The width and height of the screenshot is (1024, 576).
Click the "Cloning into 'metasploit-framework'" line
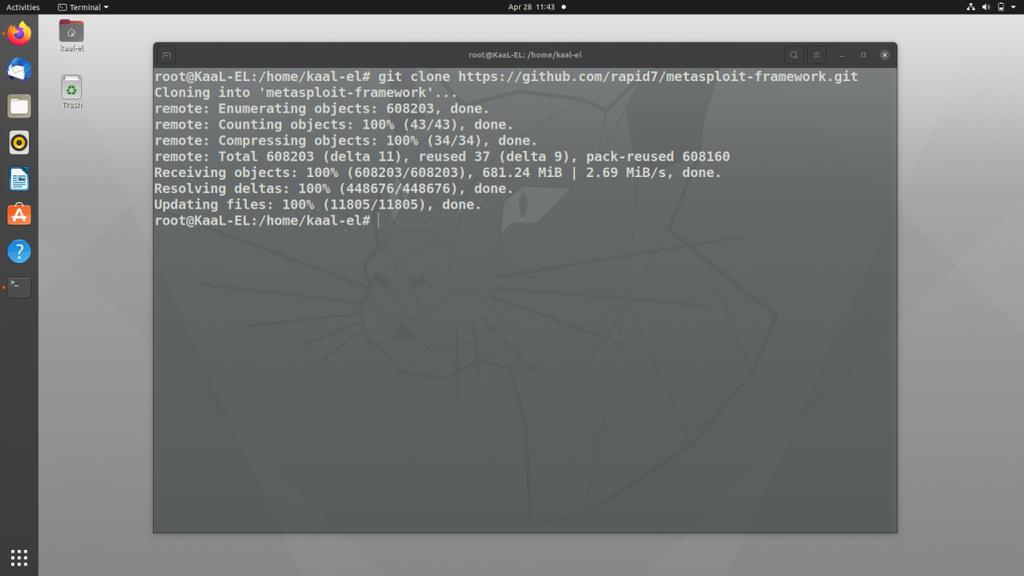click(x=306, y=93)
